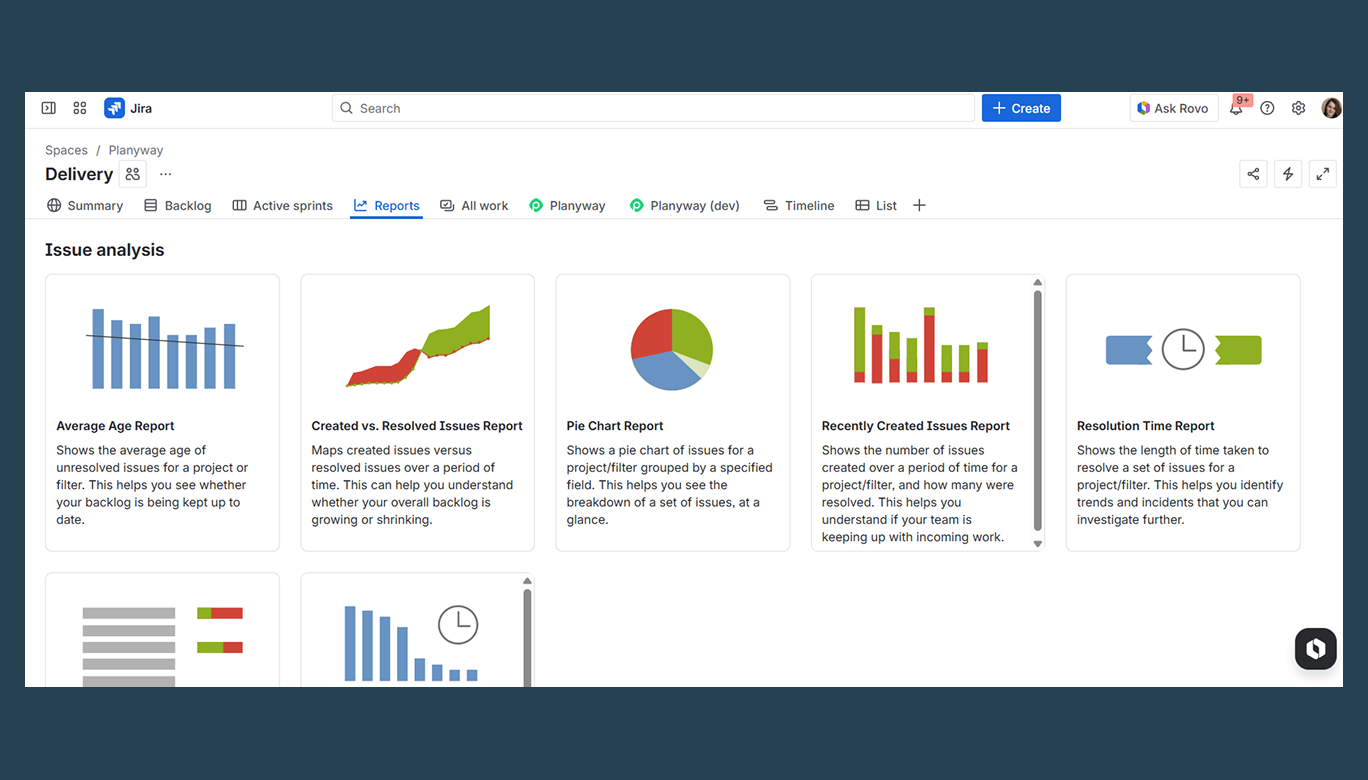Switch to the Timeline tab

point(798,205)
